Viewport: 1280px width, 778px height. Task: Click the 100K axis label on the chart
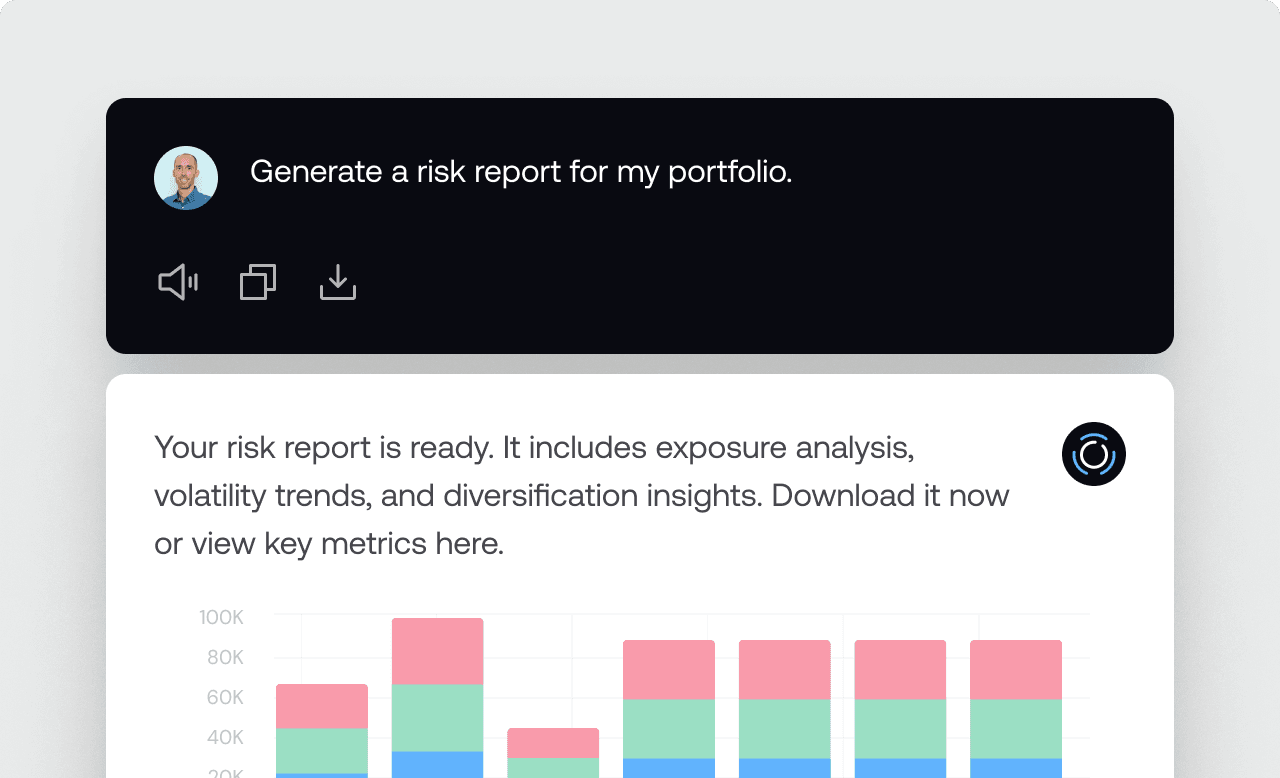pyautogui.click(x=220, y=617)
